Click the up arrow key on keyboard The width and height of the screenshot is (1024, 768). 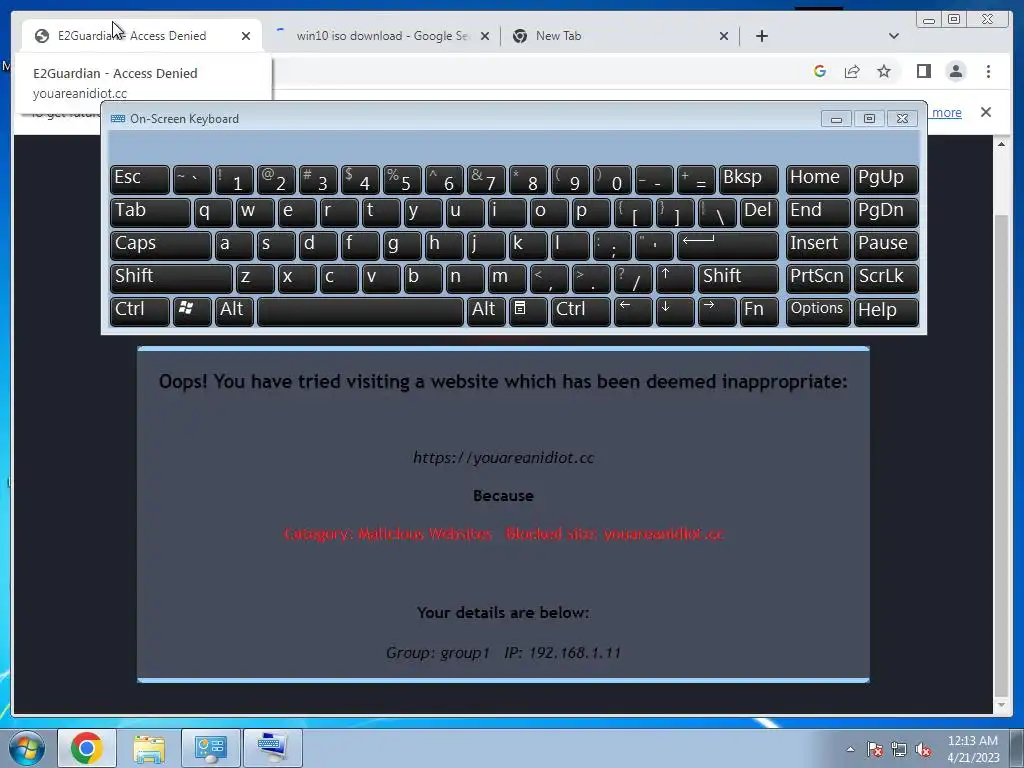[675, 277]
